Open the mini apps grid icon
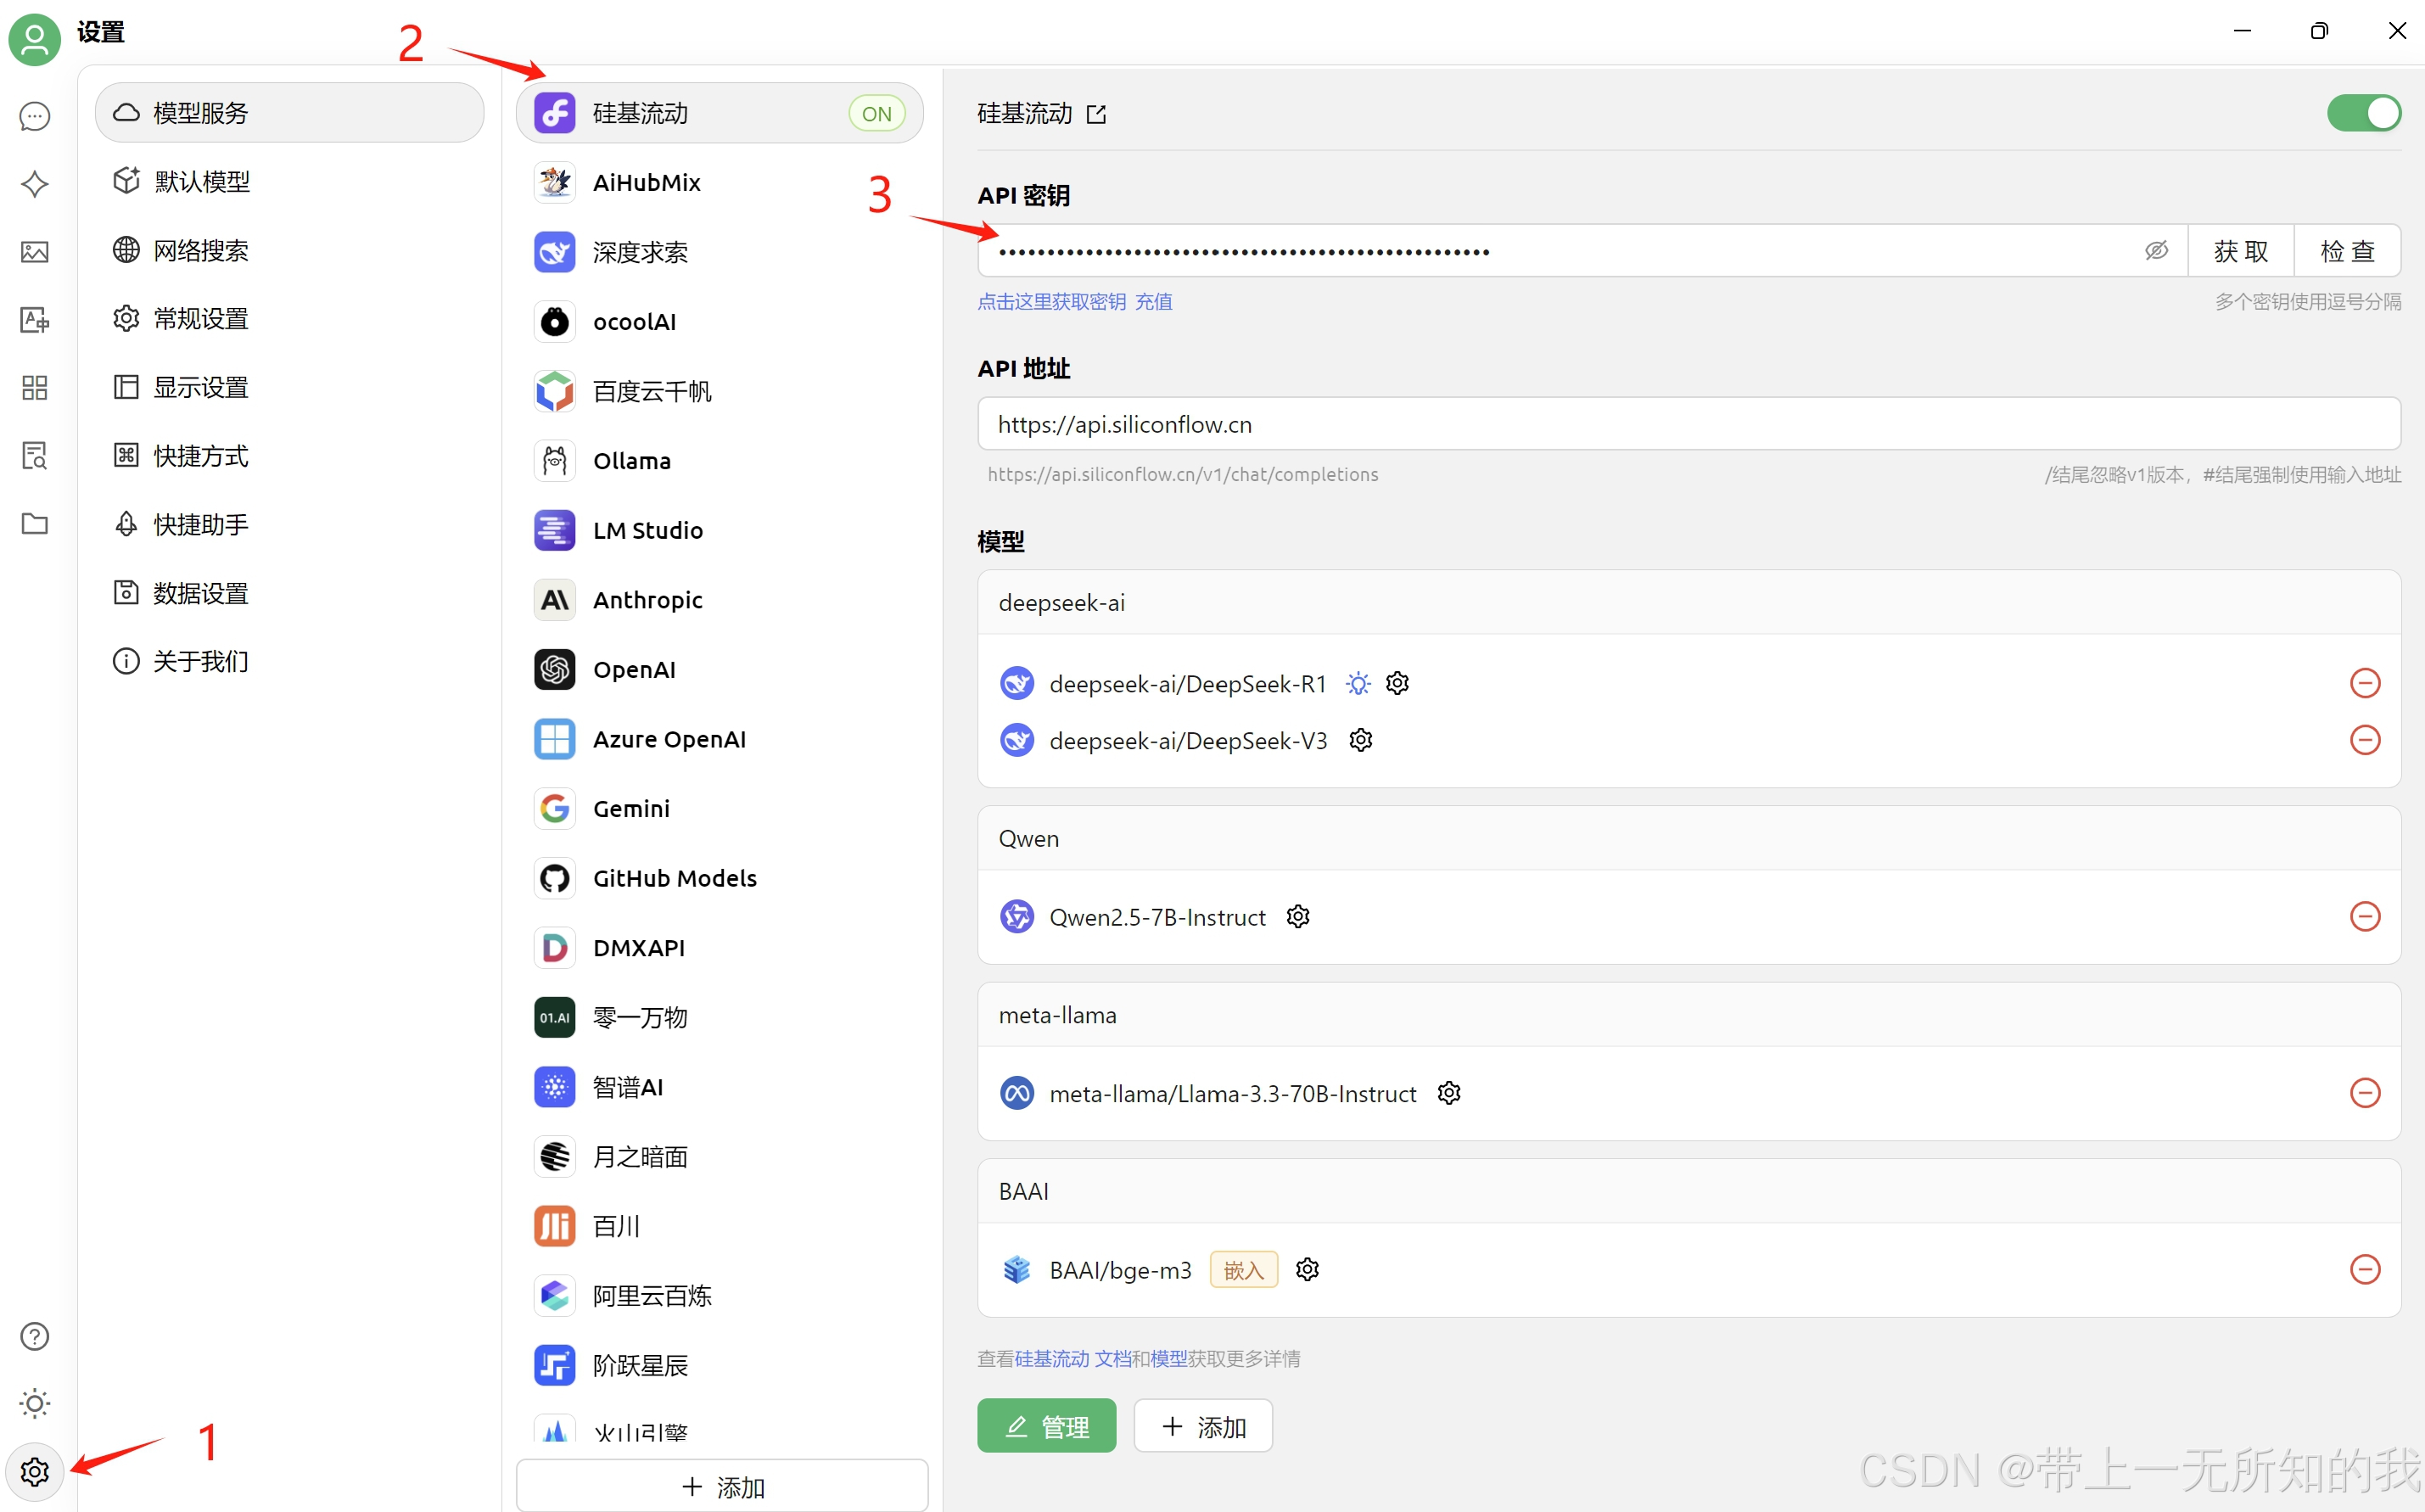 35,388
